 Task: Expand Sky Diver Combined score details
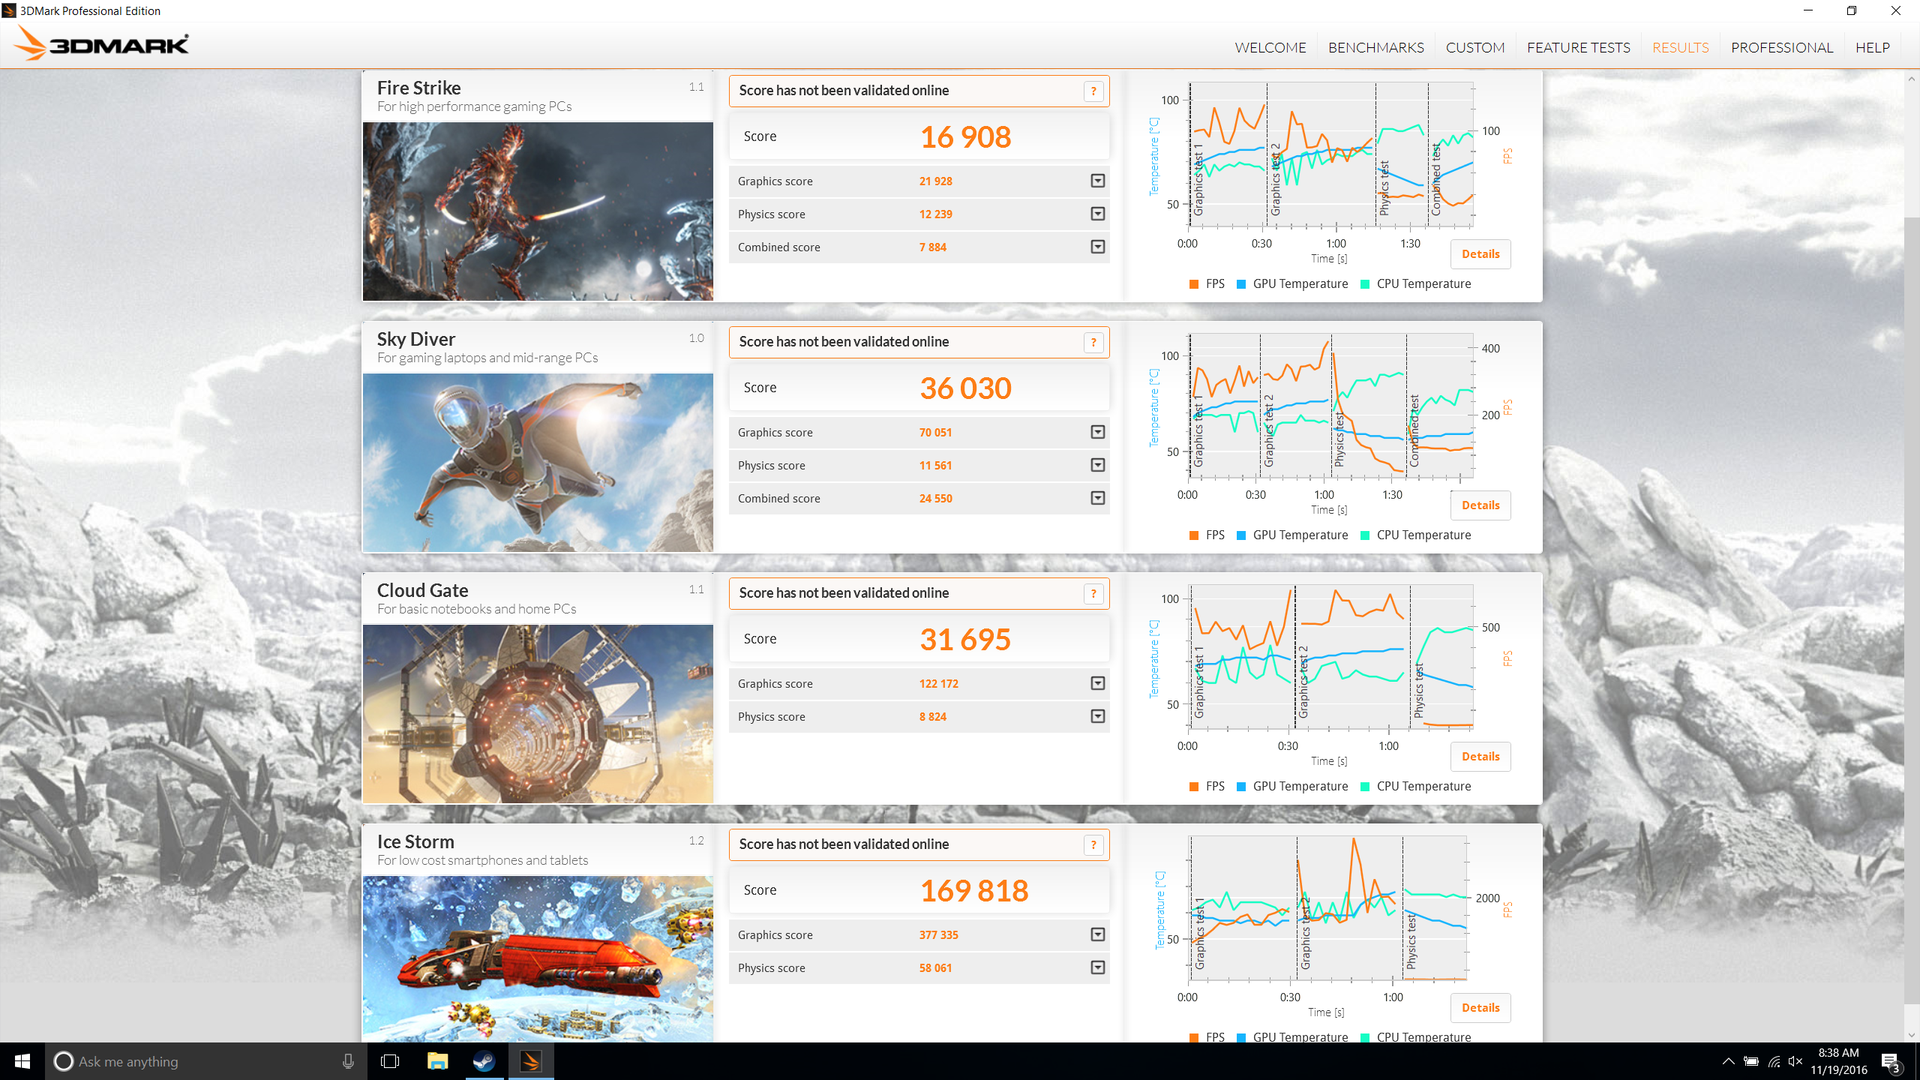point(1098,498)
